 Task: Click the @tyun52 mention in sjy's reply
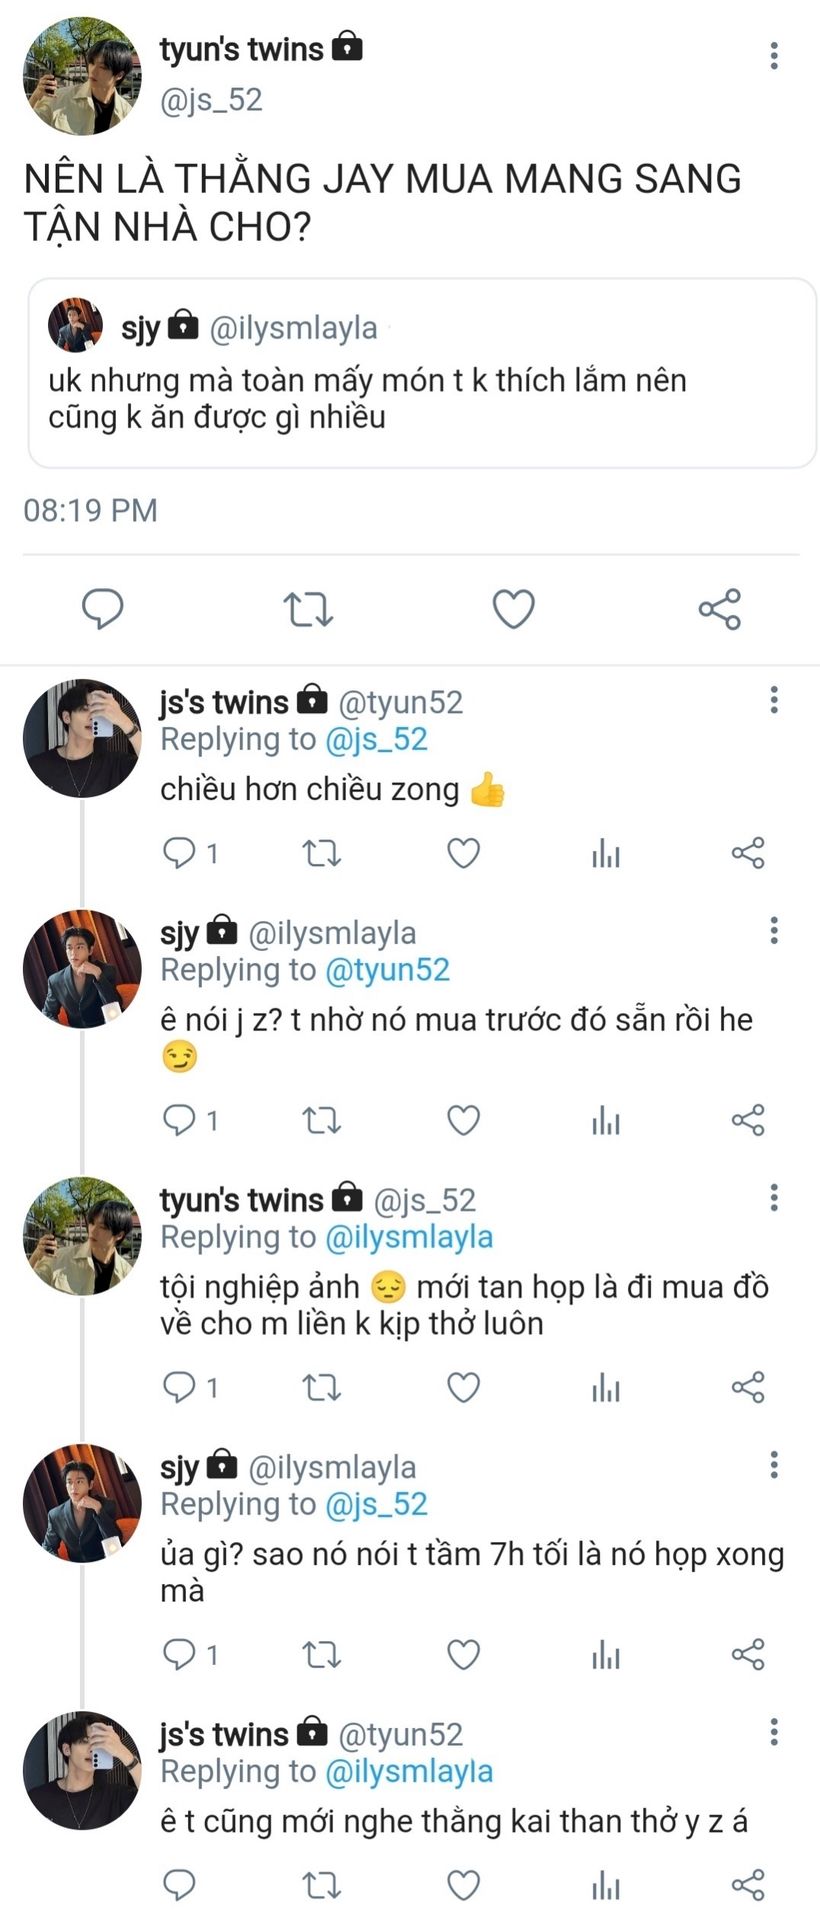point(388,969)
